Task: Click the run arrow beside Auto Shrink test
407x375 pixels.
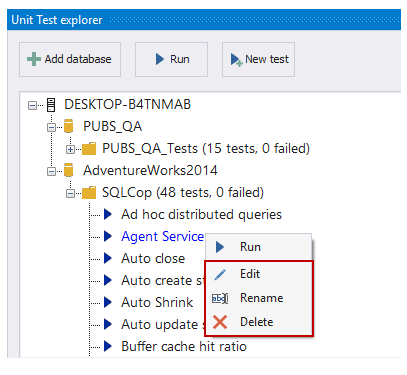Action: click(108, 302)
